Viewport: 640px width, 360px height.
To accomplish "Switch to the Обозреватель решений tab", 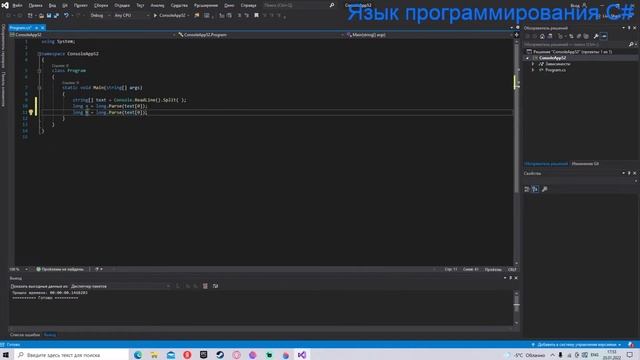I will tap(546, 164).
